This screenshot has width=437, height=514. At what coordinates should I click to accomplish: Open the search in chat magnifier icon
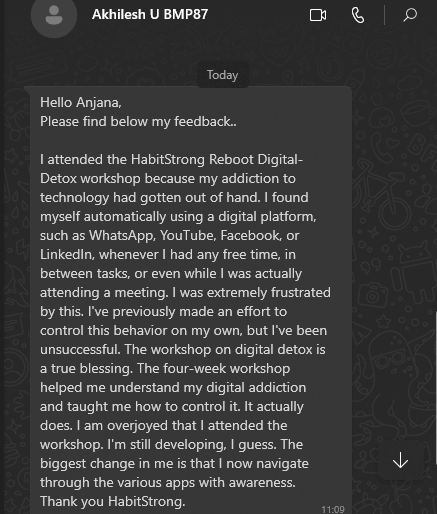click(410, 15)
